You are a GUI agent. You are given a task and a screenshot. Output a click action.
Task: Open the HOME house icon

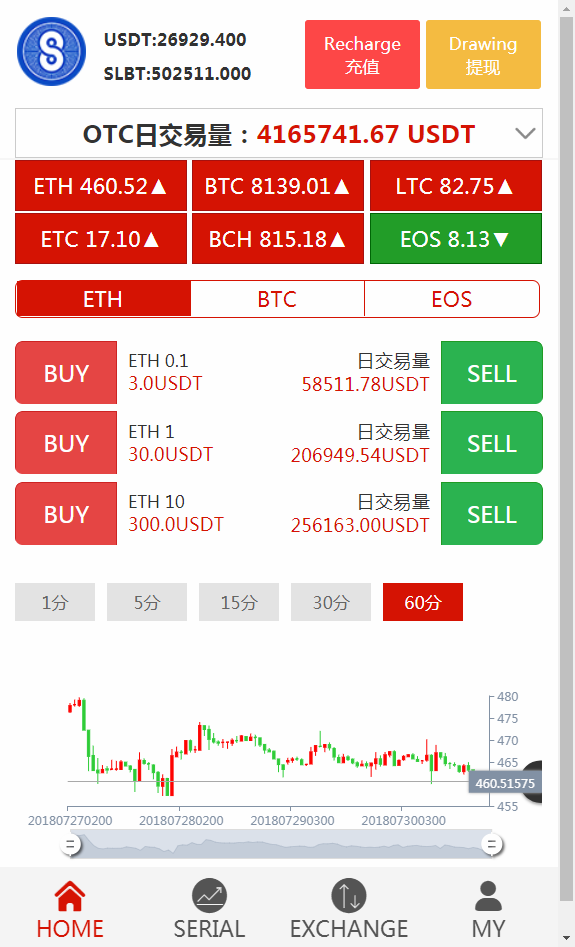point(70,896)
